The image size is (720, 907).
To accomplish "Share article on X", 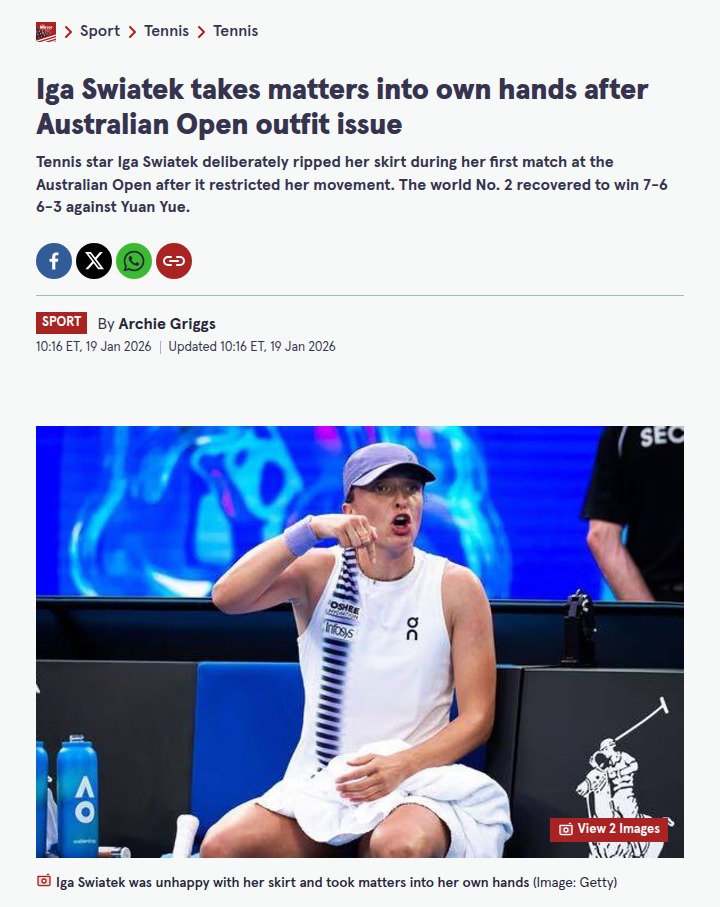I will pos(94,261).
